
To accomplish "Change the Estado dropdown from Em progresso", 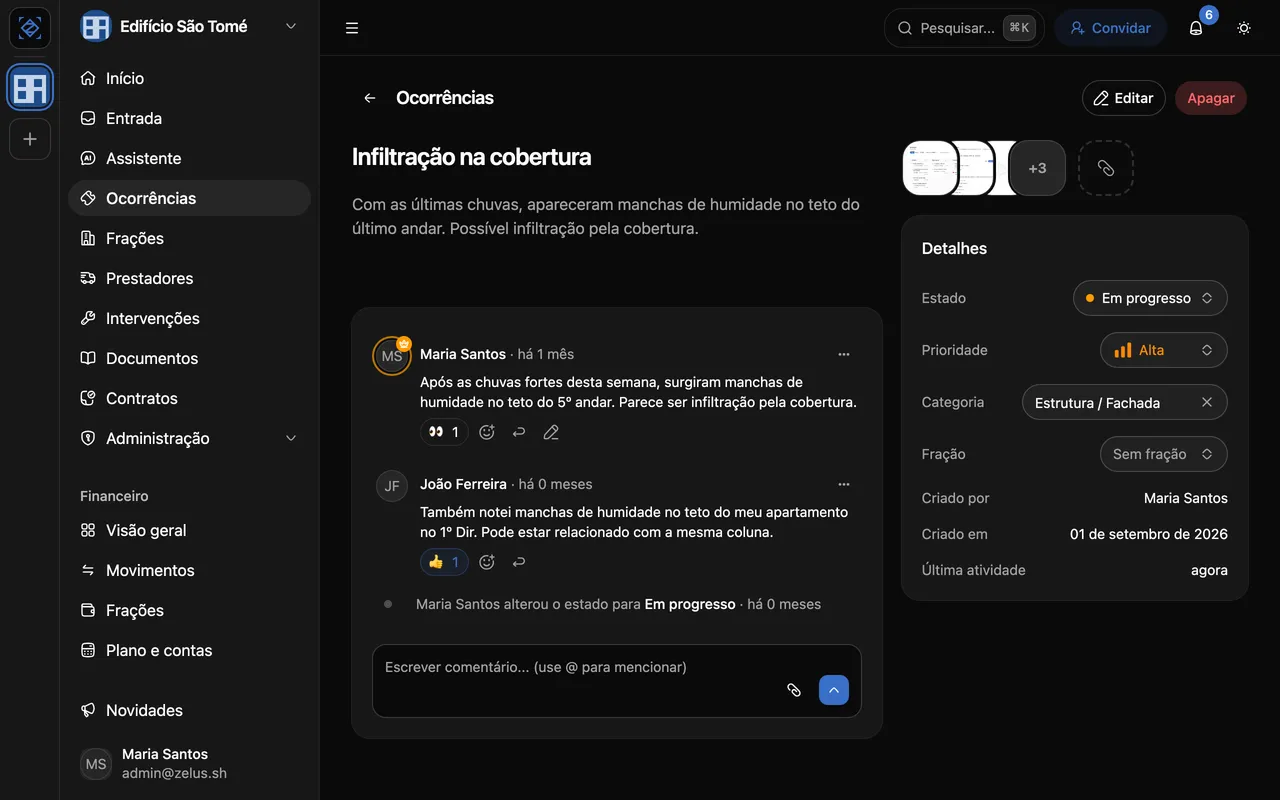I will tap(1150, 298).
